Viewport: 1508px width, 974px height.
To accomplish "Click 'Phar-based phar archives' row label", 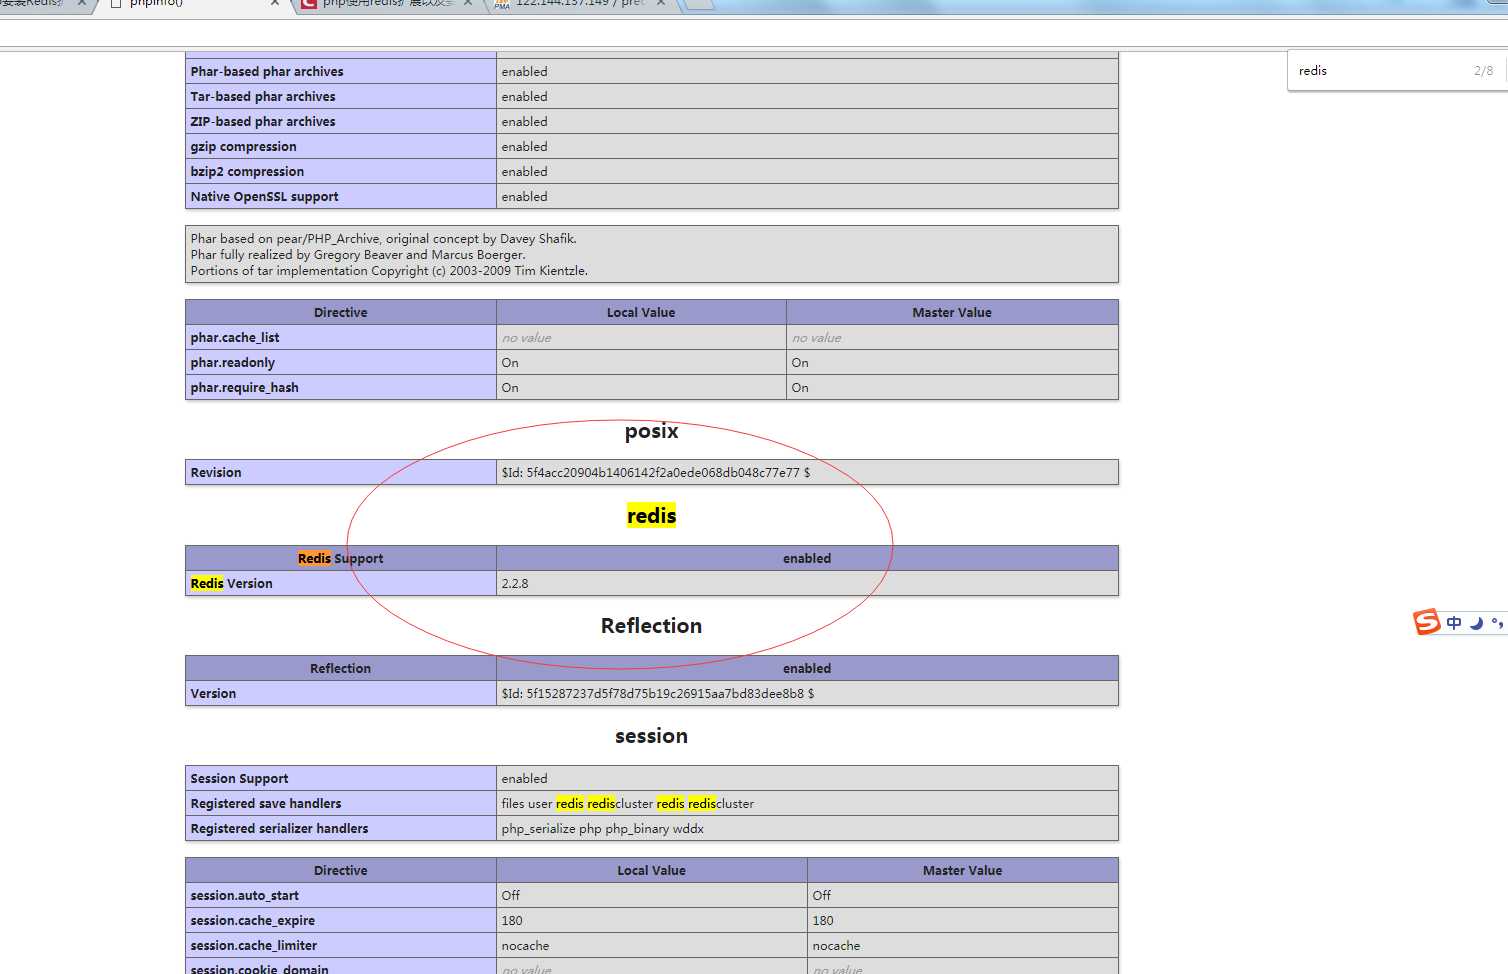I will click(x=267, y=71).
